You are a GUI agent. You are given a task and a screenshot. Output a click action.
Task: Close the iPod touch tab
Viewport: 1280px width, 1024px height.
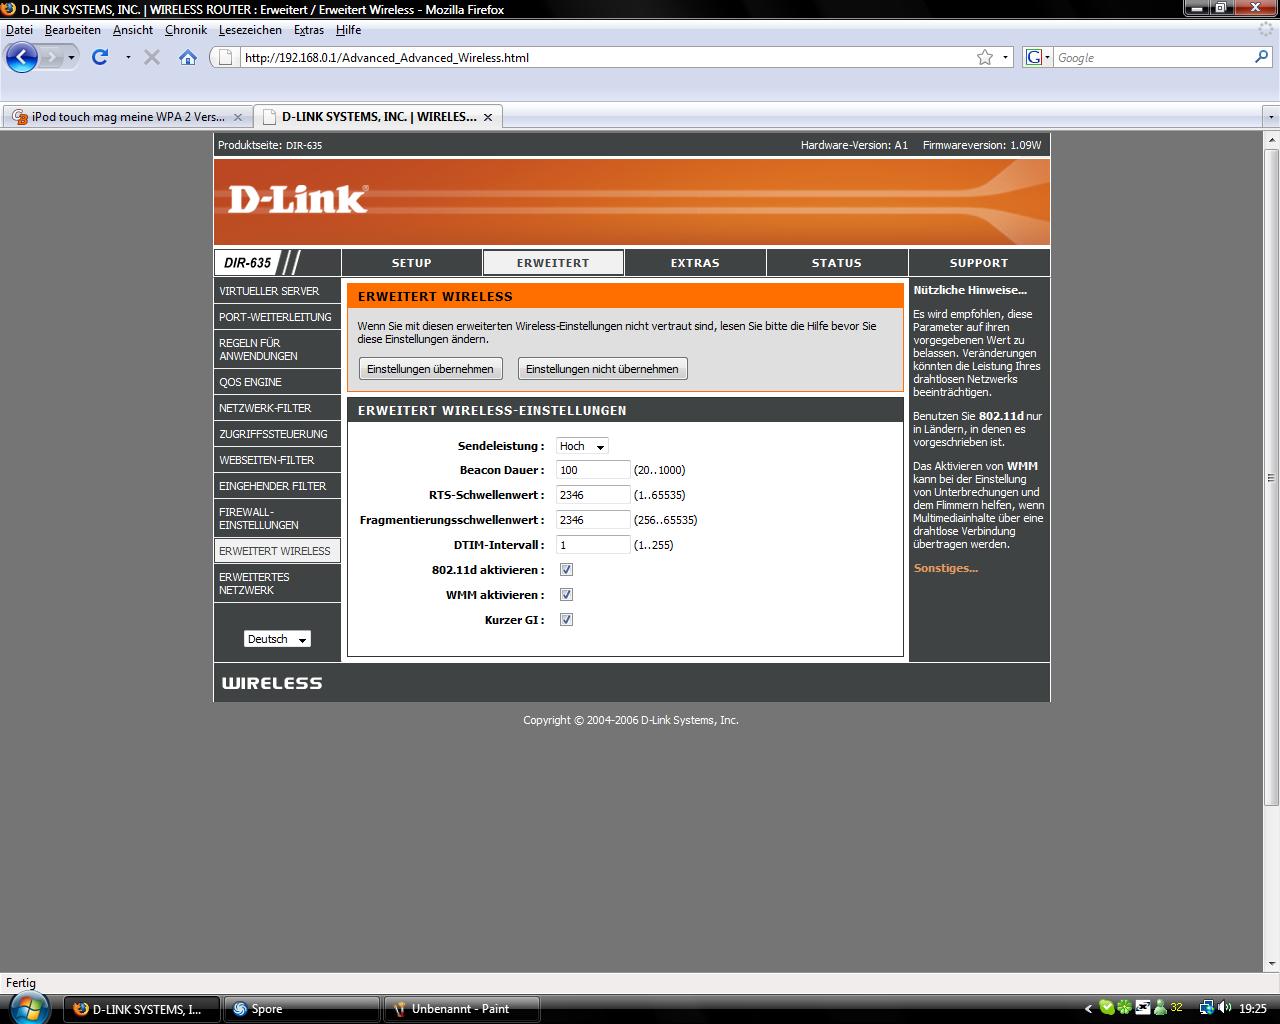(x=239, y=117)
